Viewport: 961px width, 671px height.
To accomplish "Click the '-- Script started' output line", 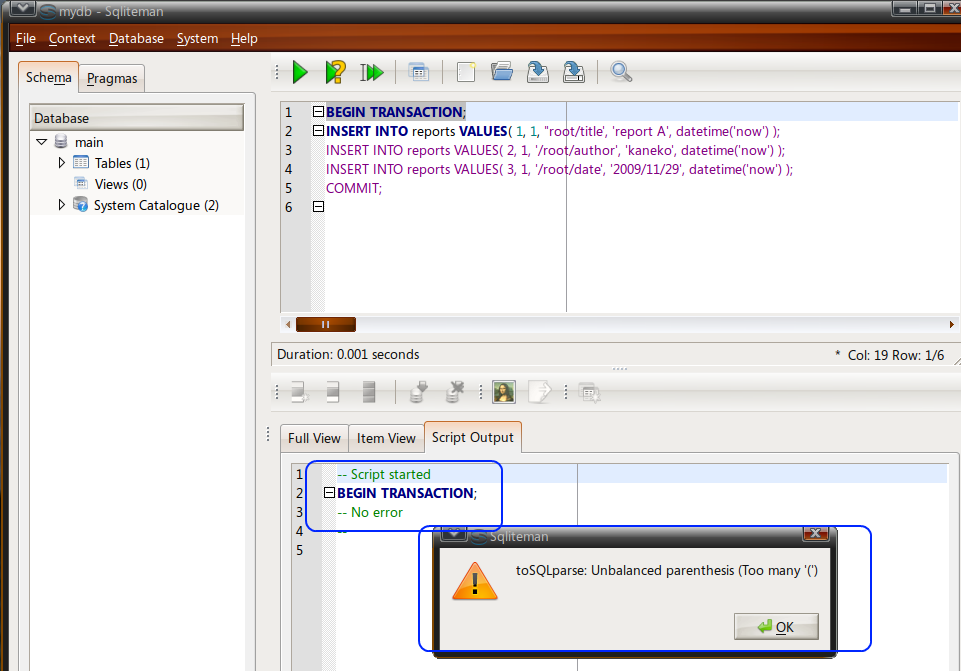I will tap(384, 474).
